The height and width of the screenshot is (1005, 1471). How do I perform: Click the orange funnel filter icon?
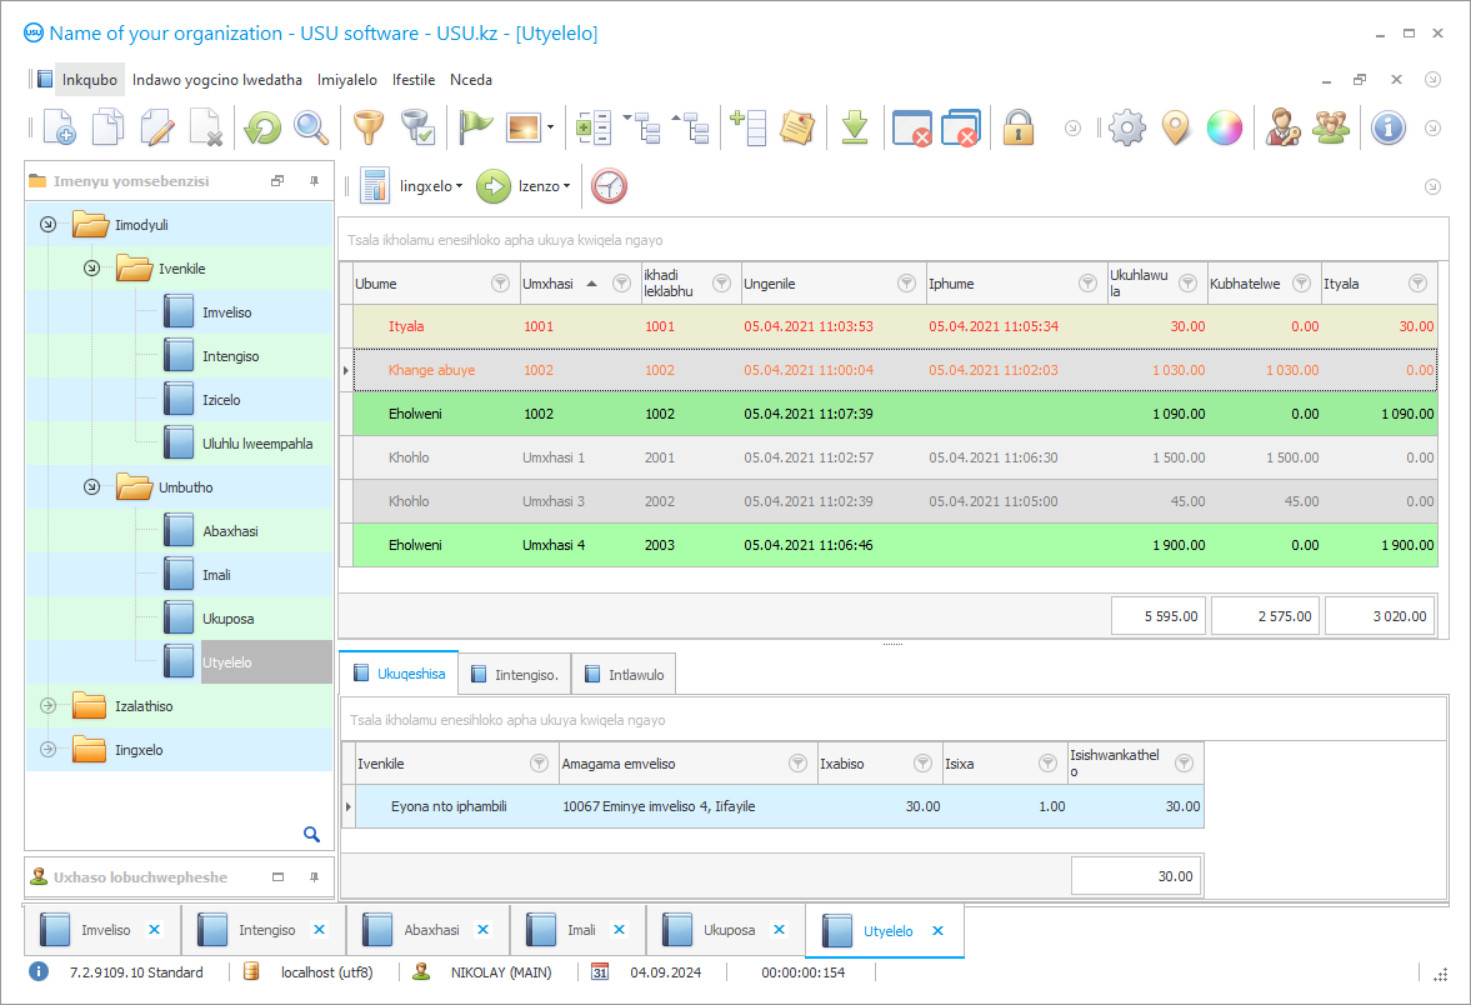tap(368, 128)
